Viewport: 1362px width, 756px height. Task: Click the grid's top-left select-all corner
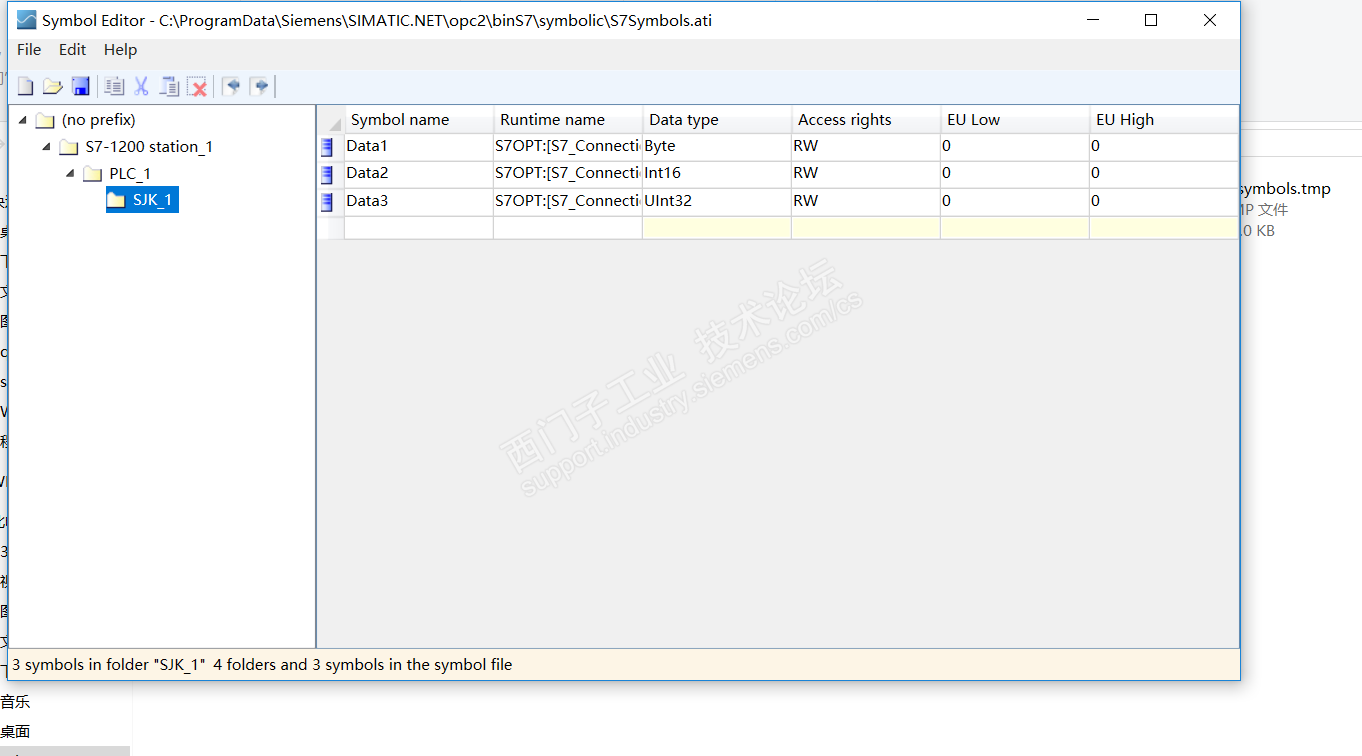[331, 120]
